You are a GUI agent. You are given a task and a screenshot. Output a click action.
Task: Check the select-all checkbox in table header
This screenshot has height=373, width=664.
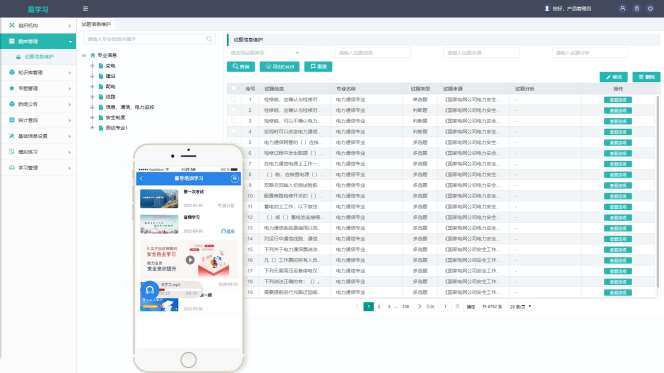click(234, 88)
